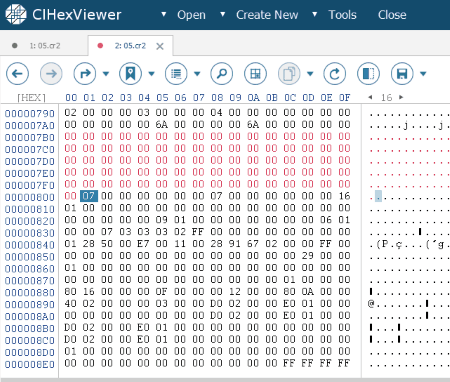The height and width of the screenshot is (382, 450).
Task: Click the CIHexViewer logo icon
Action: (16, 14)
